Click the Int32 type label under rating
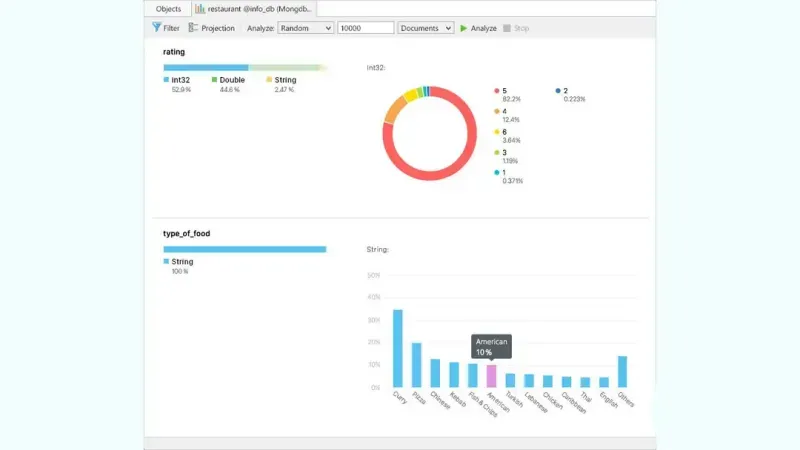The image size is (800, 450). tap(181, 80)
